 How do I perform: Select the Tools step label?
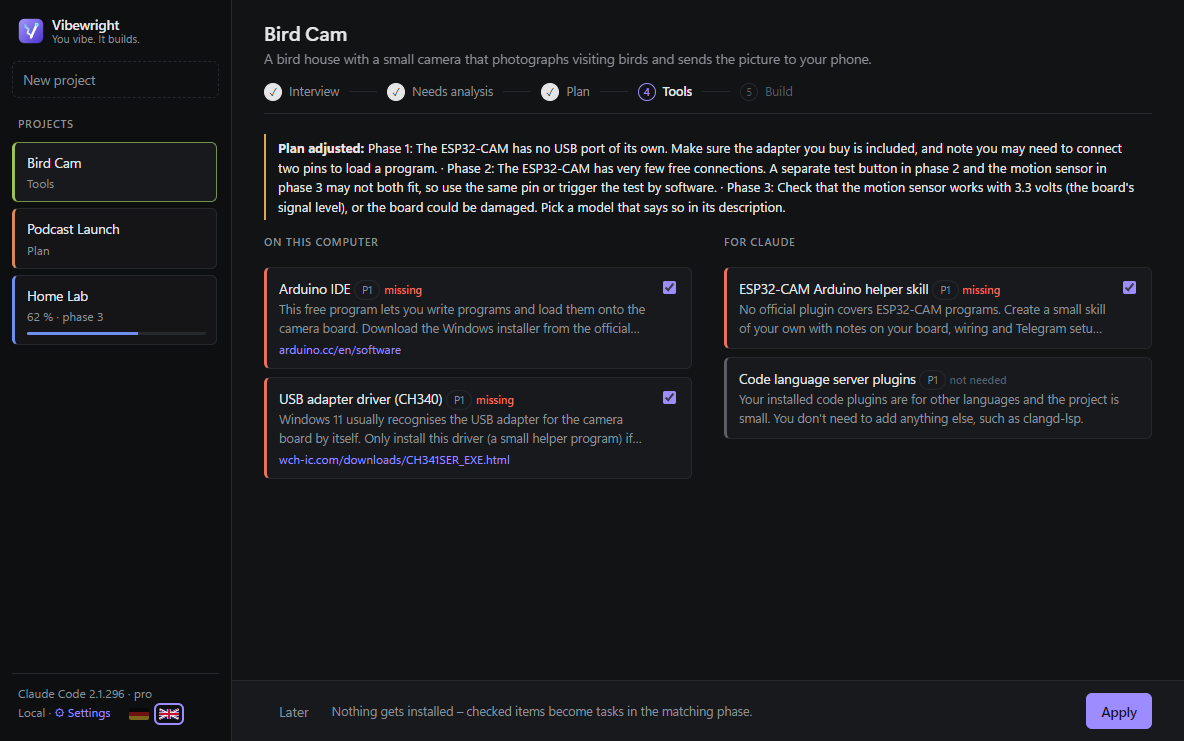click(677, 92)
